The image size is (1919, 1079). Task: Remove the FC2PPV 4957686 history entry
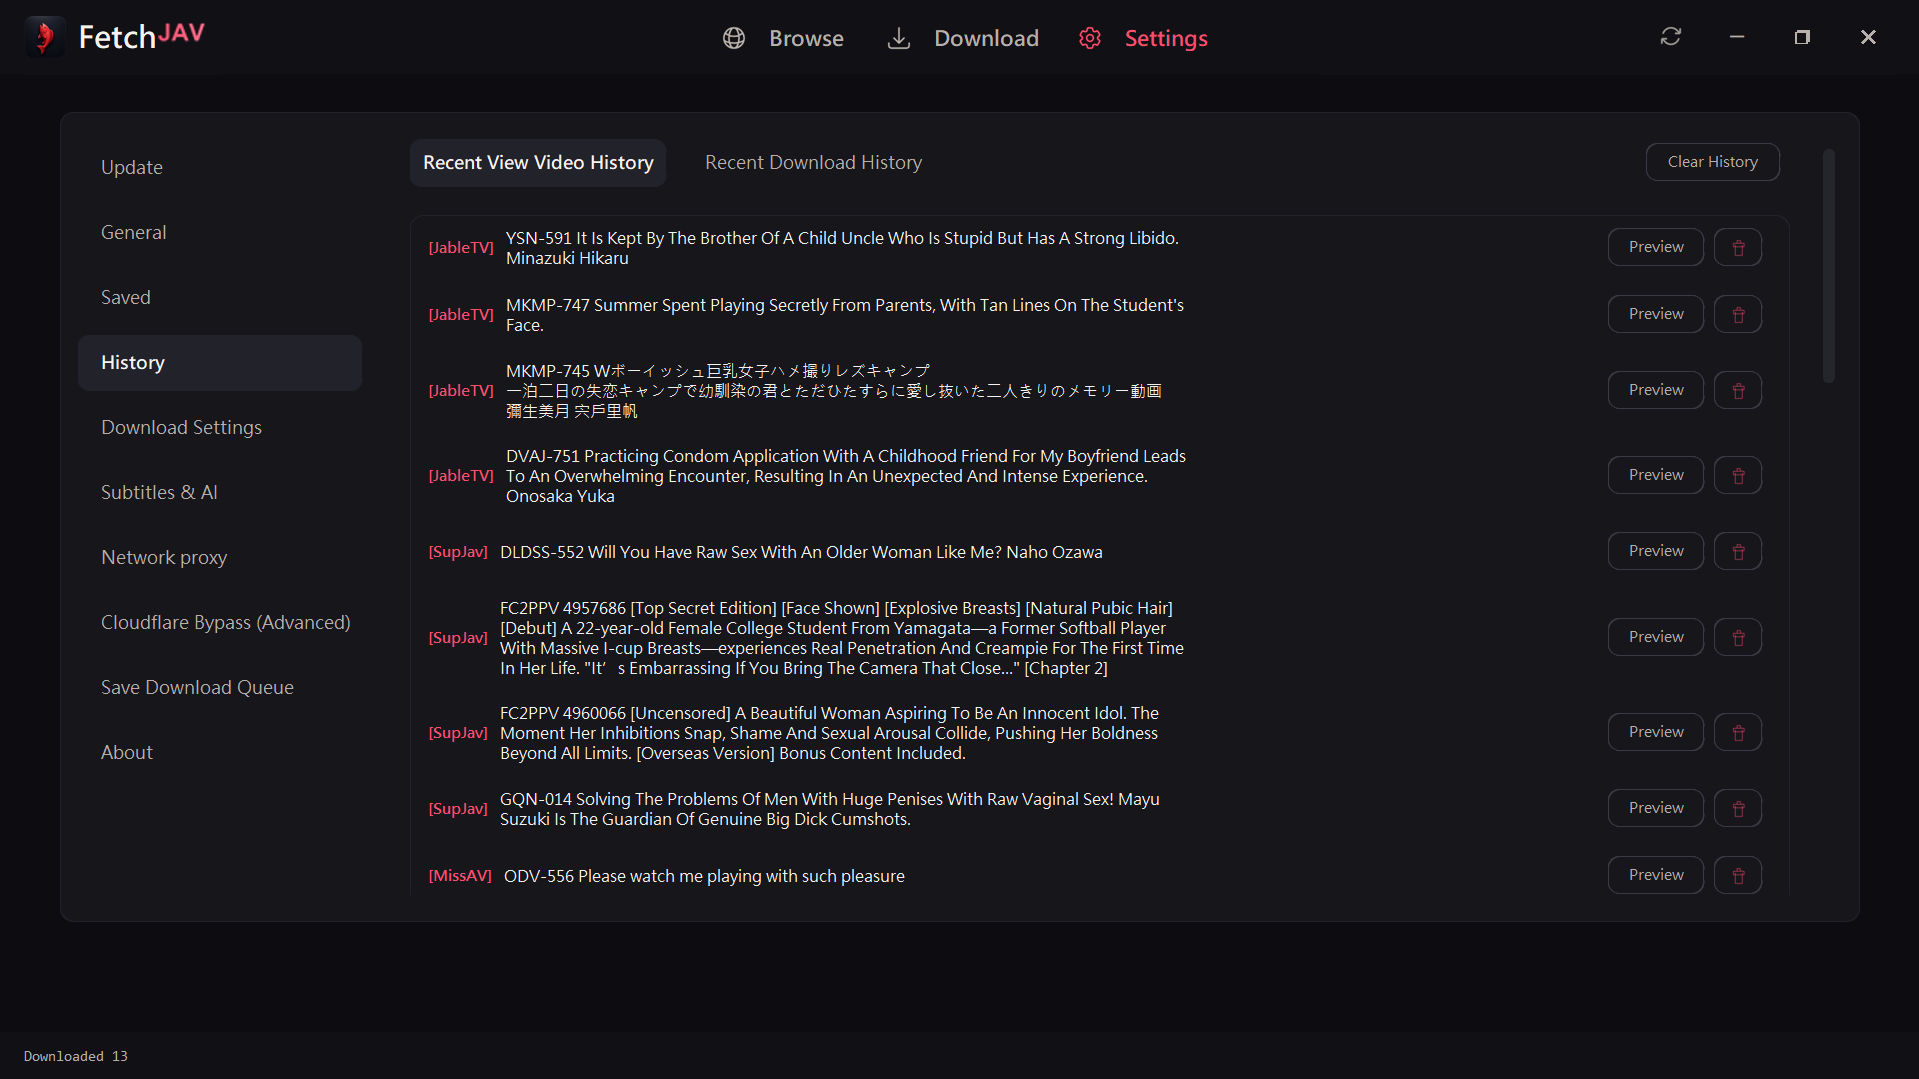1738,637
